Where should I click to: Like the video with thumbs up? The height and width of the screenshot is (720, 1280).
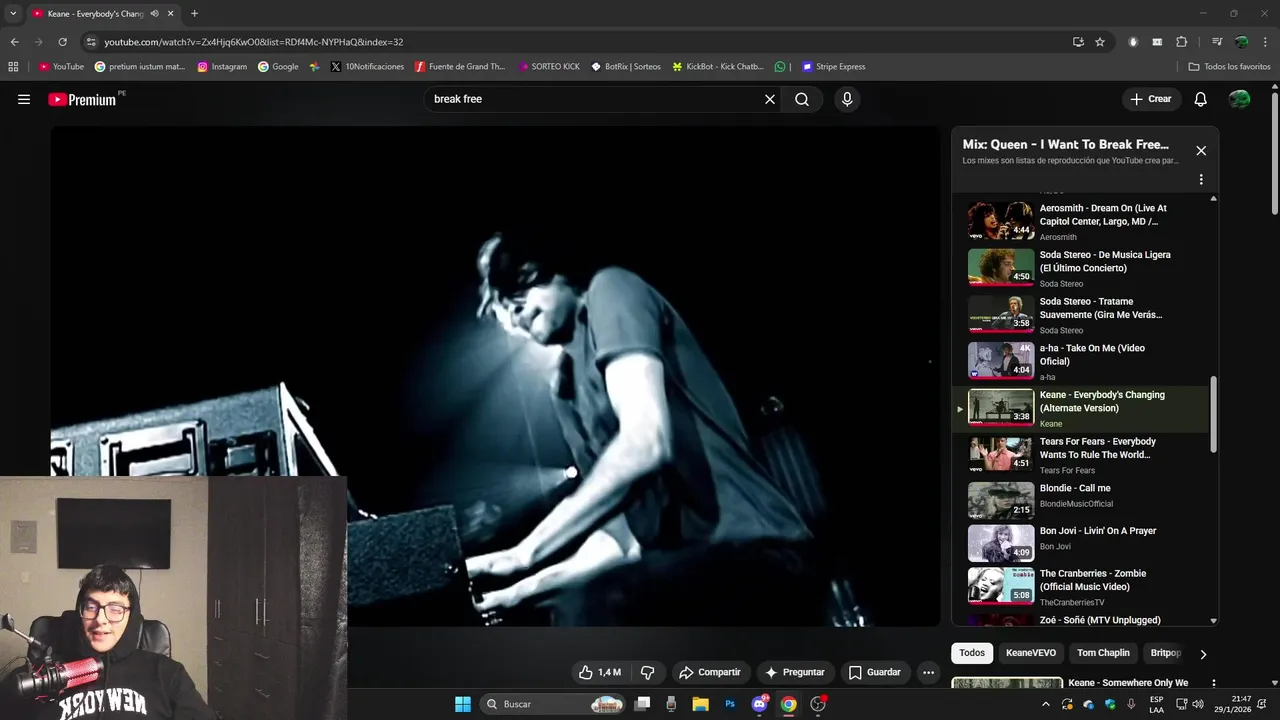600,672
